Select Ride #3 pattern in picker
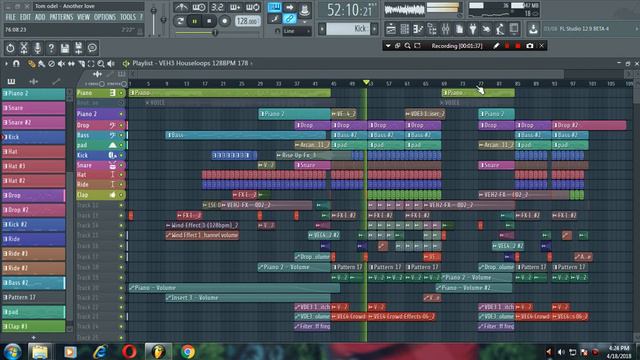The height and width of the screenshot is (360, 640). (33, 253)
